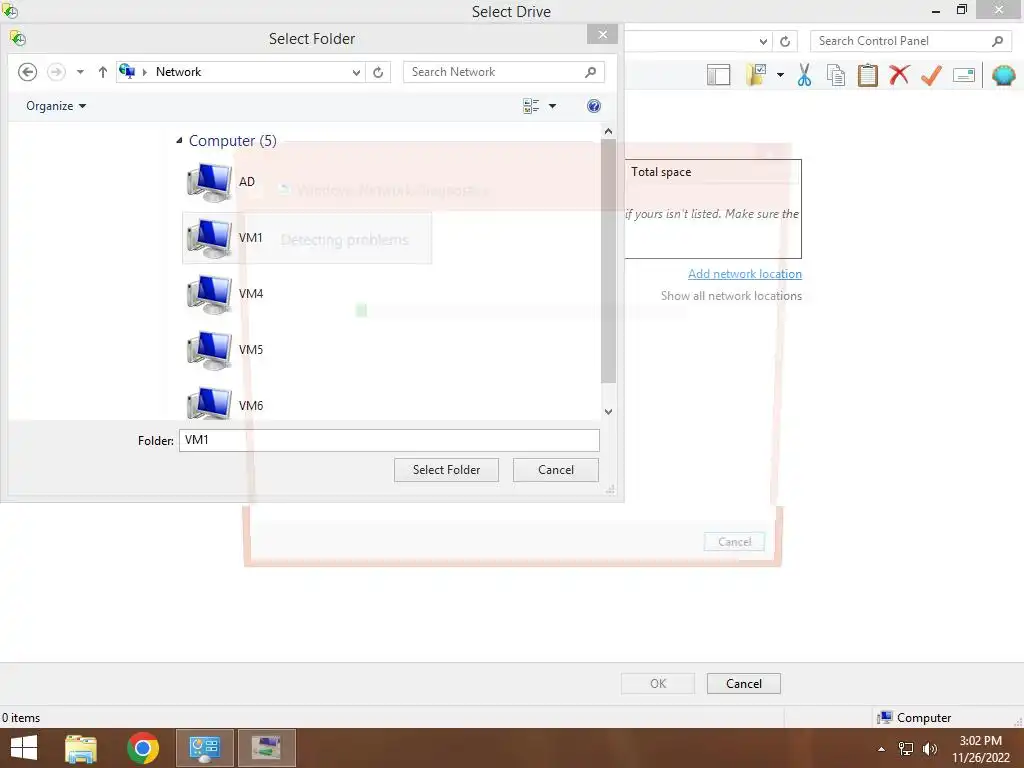Click the Search Network magnifier icon
Image resolution: width=1024 pixels, height=768 pixels.
[x=590, y=72]
